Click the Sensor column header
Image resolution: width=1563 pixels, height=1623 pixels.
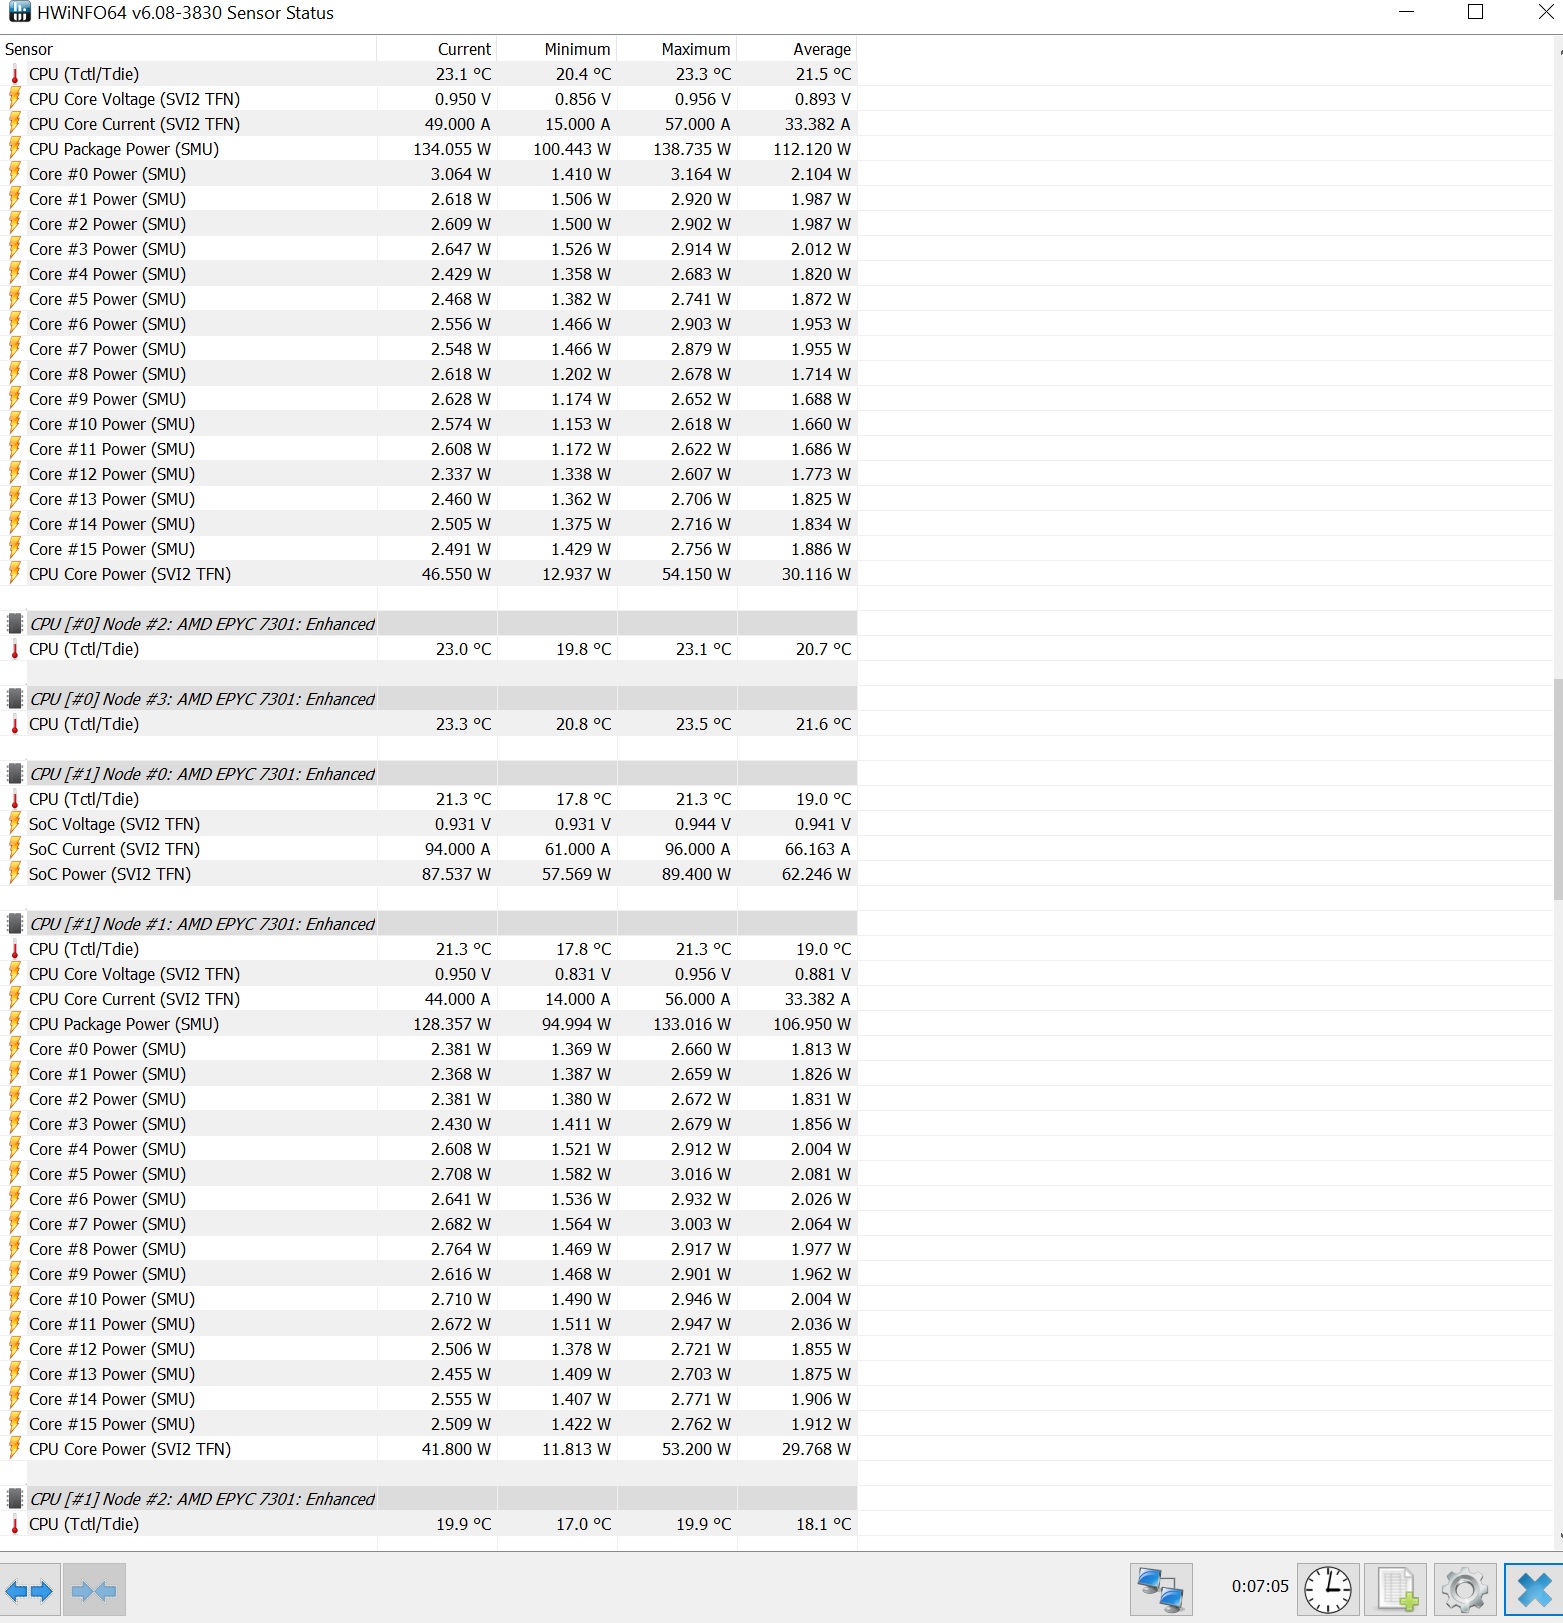click(x=189, y=49)
